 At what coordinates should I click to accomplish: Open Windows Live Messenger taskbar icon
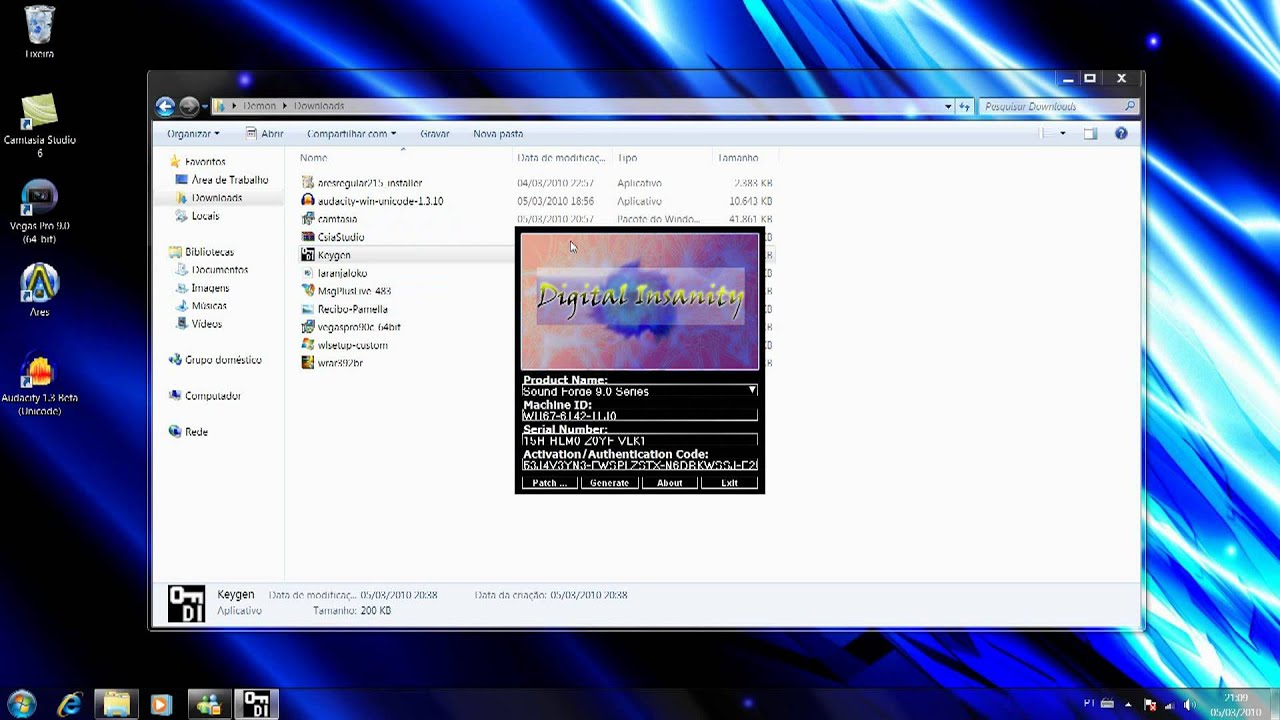pyautogui.click(x=209, y=704)
